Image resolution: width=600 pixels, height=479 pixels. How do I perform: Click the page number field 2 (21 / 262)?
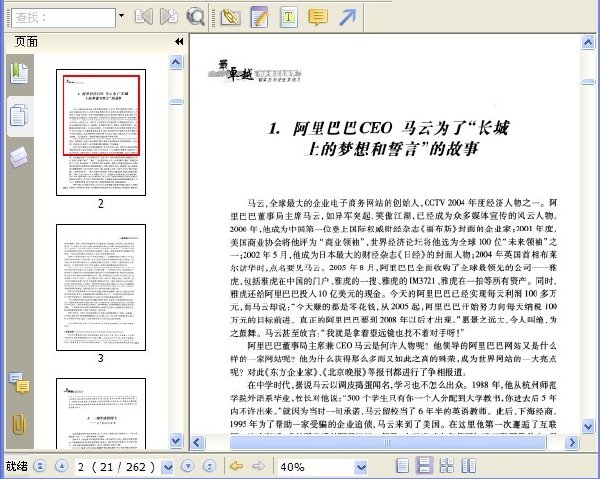[x=117, y=467]
